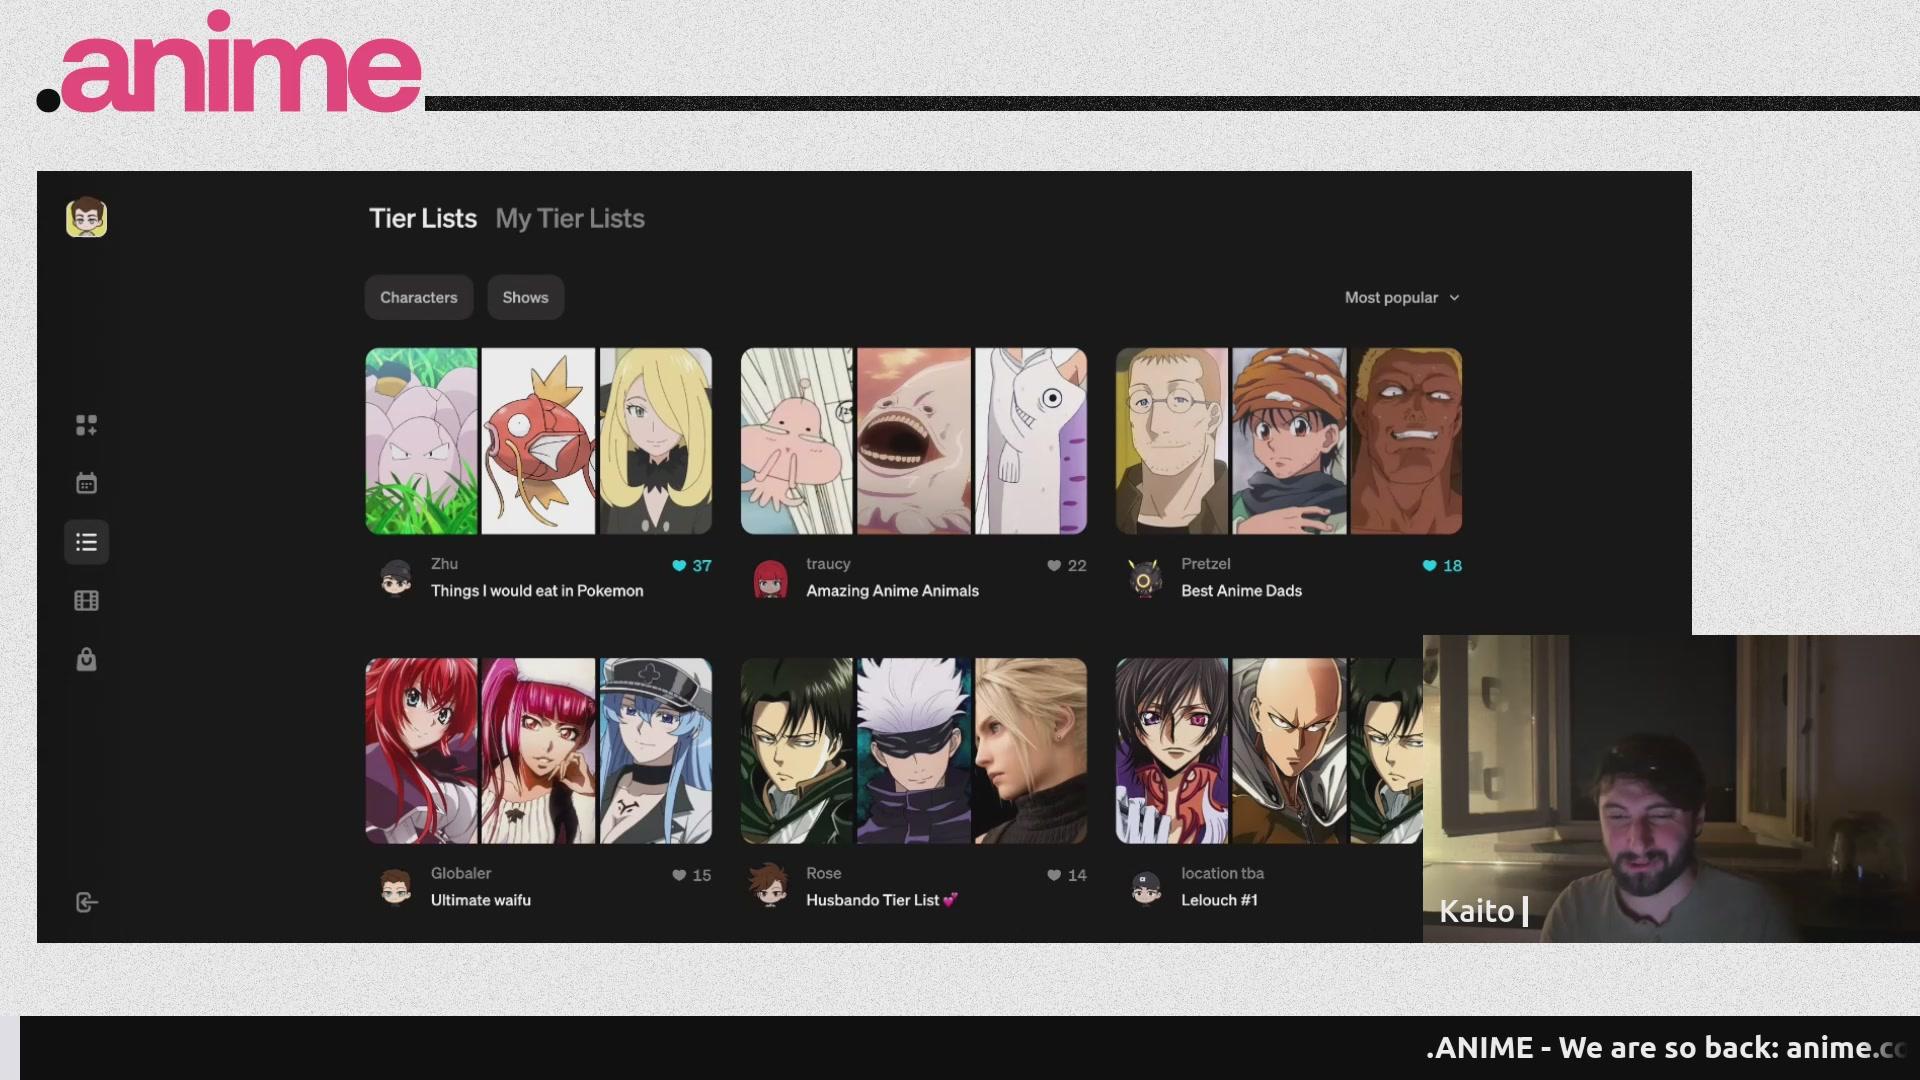Click the Exeggcute thumbnail in Pokemon list

pos(421,441)
